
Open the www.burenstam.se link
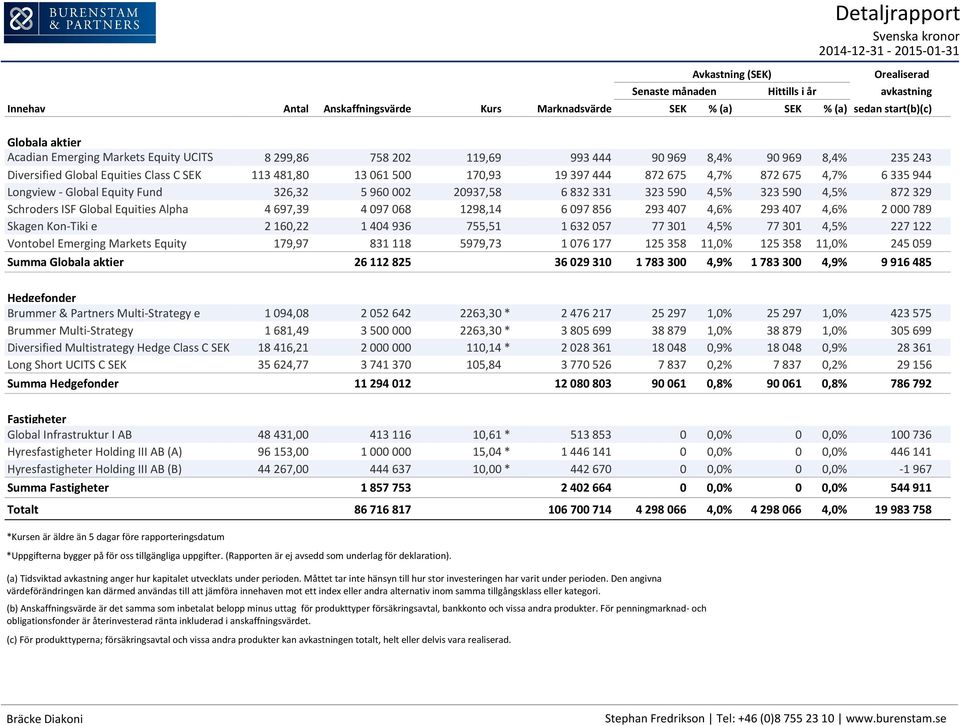tap(896, 719)
